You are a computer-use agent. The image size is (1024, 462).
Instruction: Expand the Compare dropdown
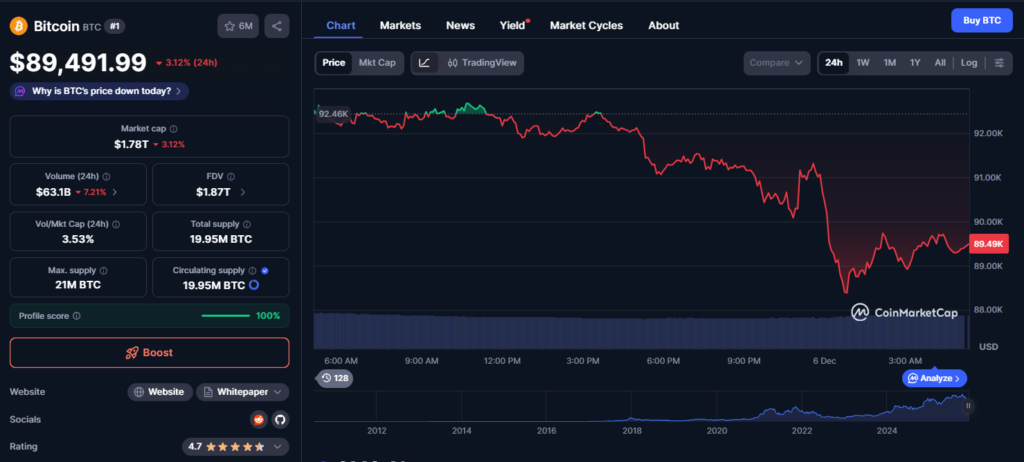tap(776, 63)
